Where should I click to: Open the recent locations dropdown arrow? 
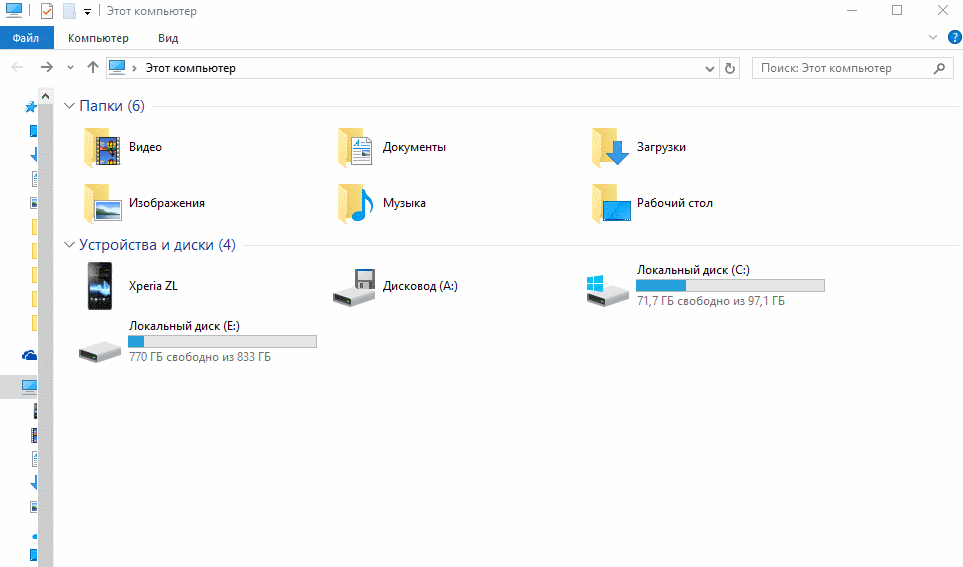point(71,68)
